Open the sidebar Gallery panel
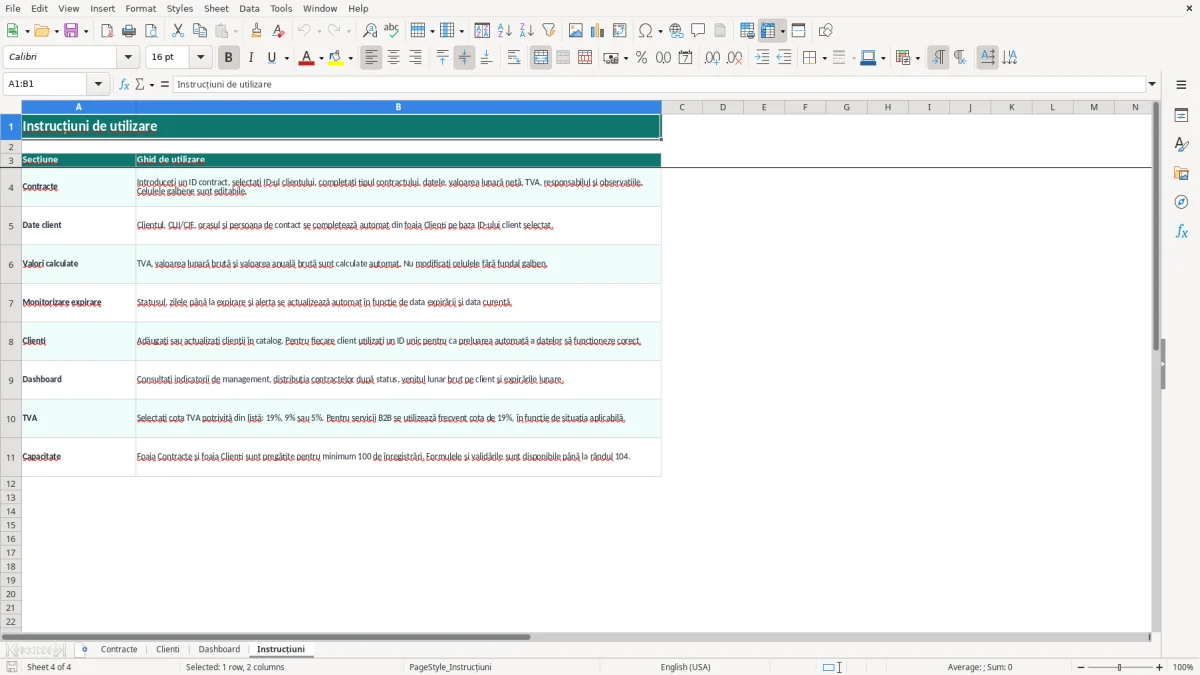Viewport: 1200px width, 675px height. tap(1181, 173)
